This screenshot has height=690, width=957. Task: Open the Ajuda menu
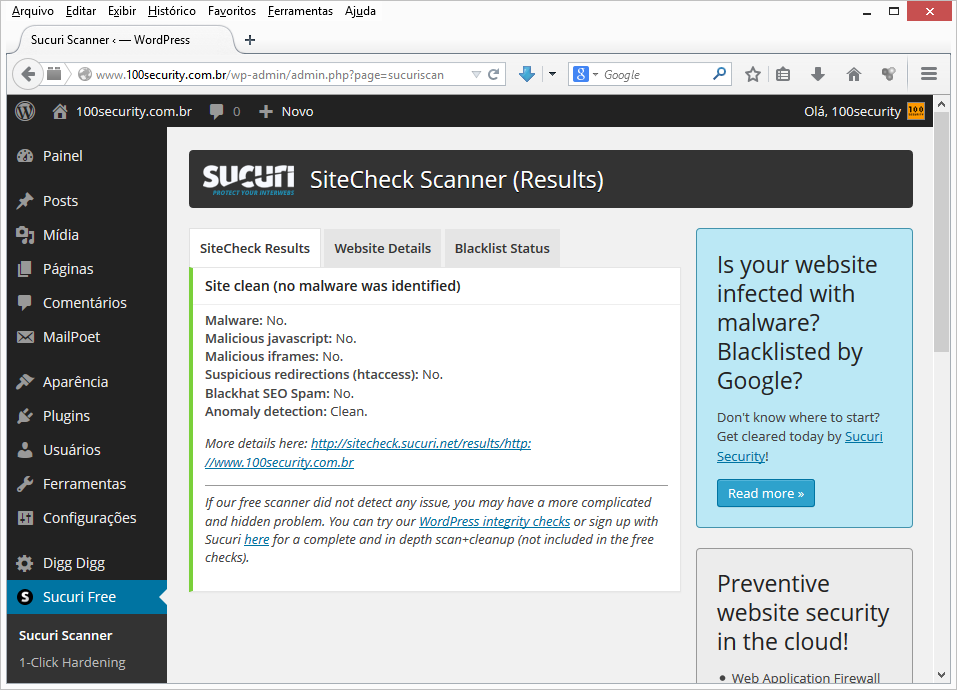(x=360, y=11)
